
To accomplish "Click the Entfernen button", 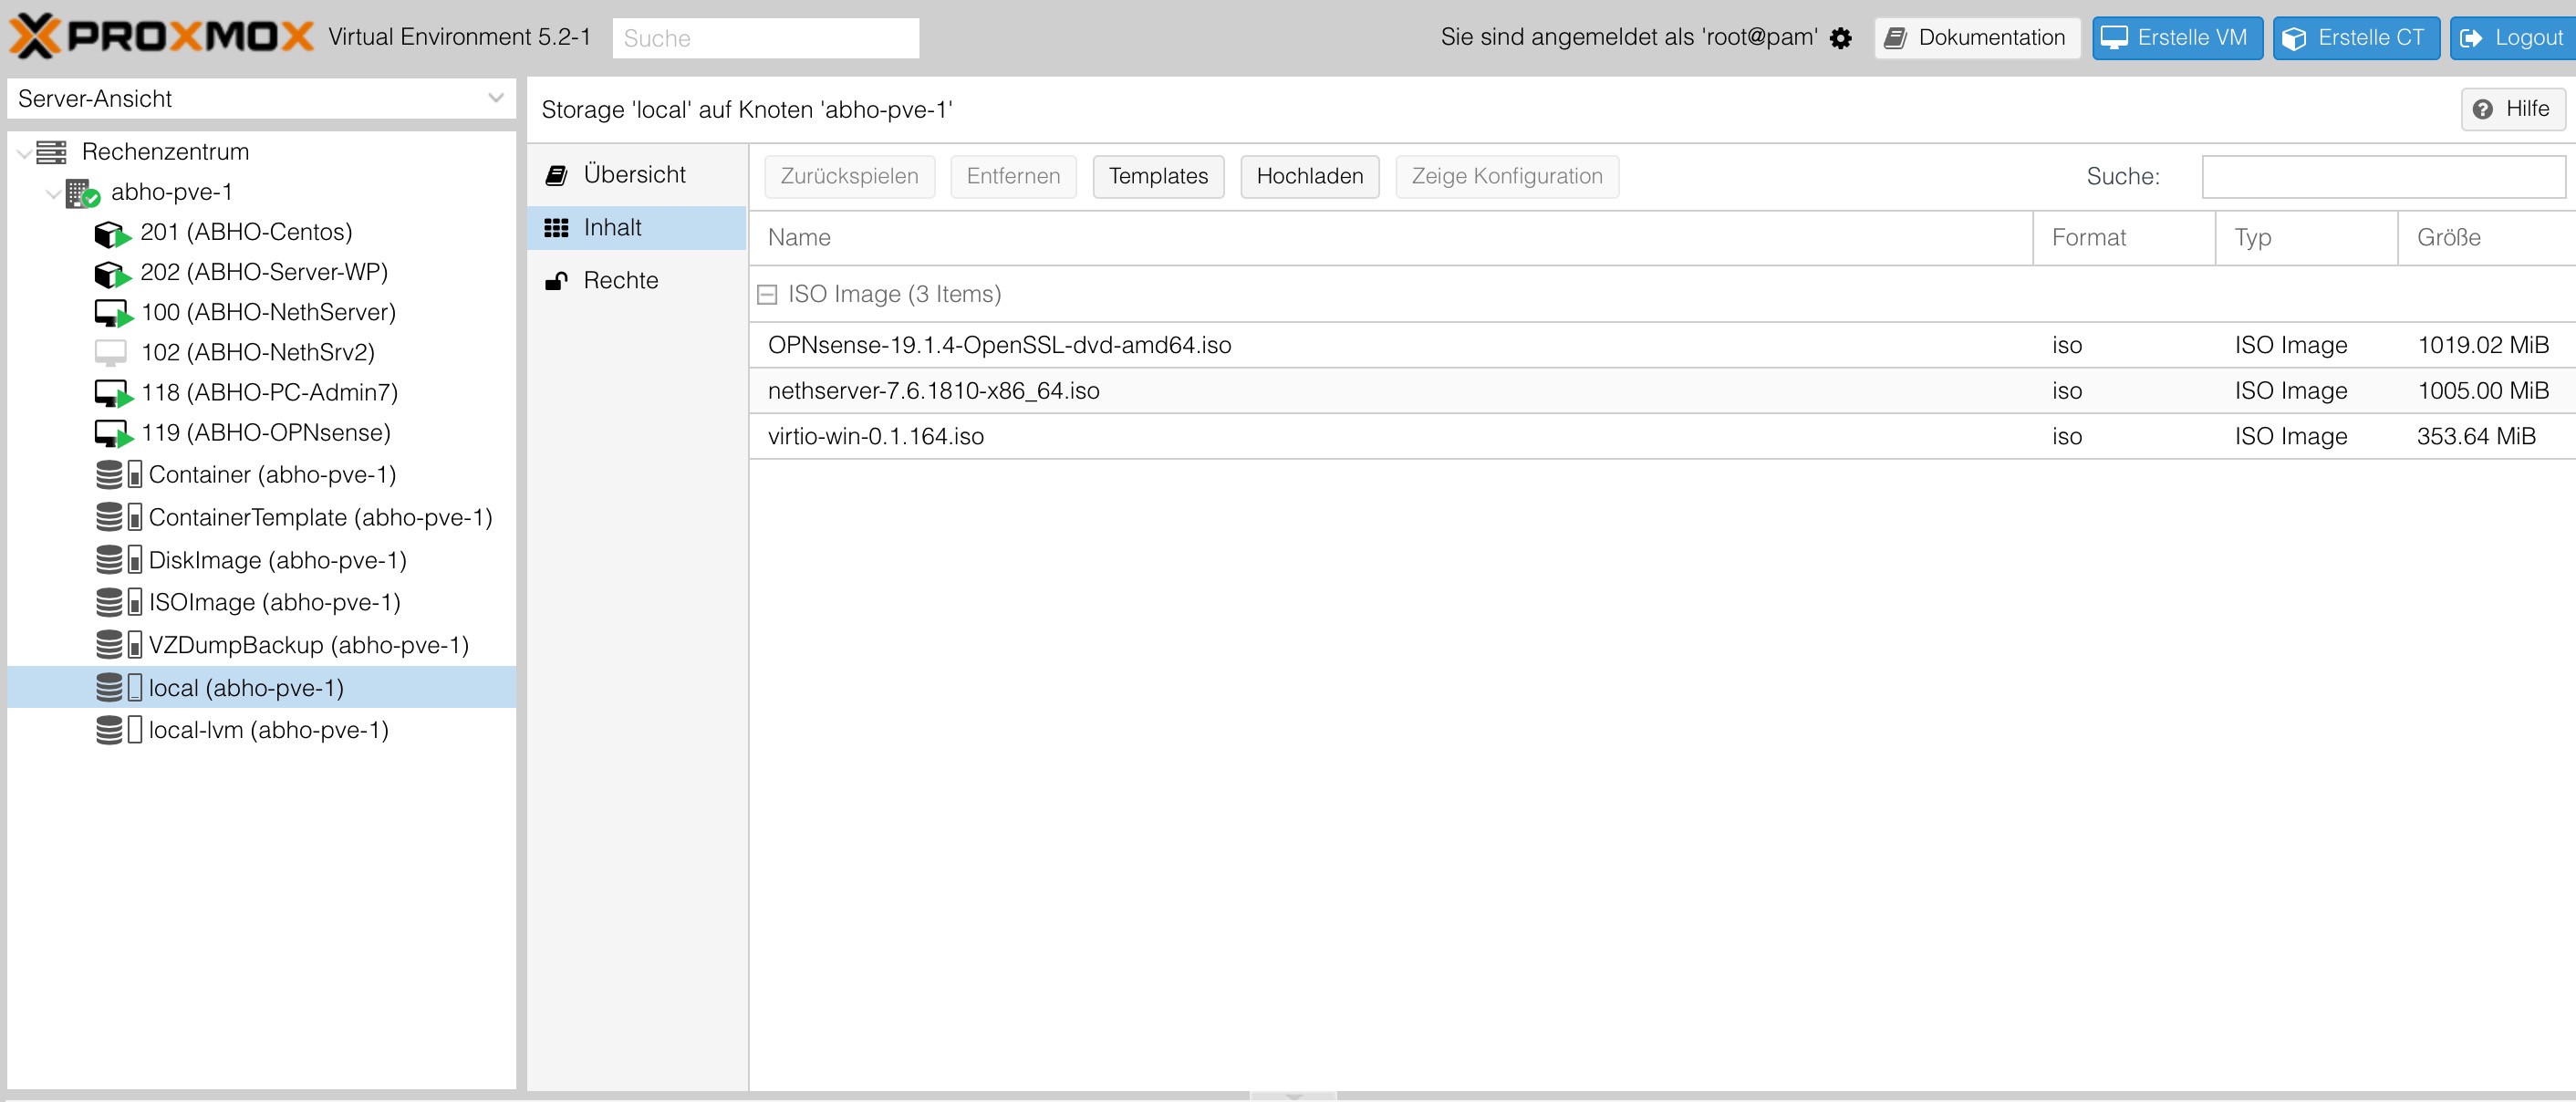I will (x=1013, y=177).
